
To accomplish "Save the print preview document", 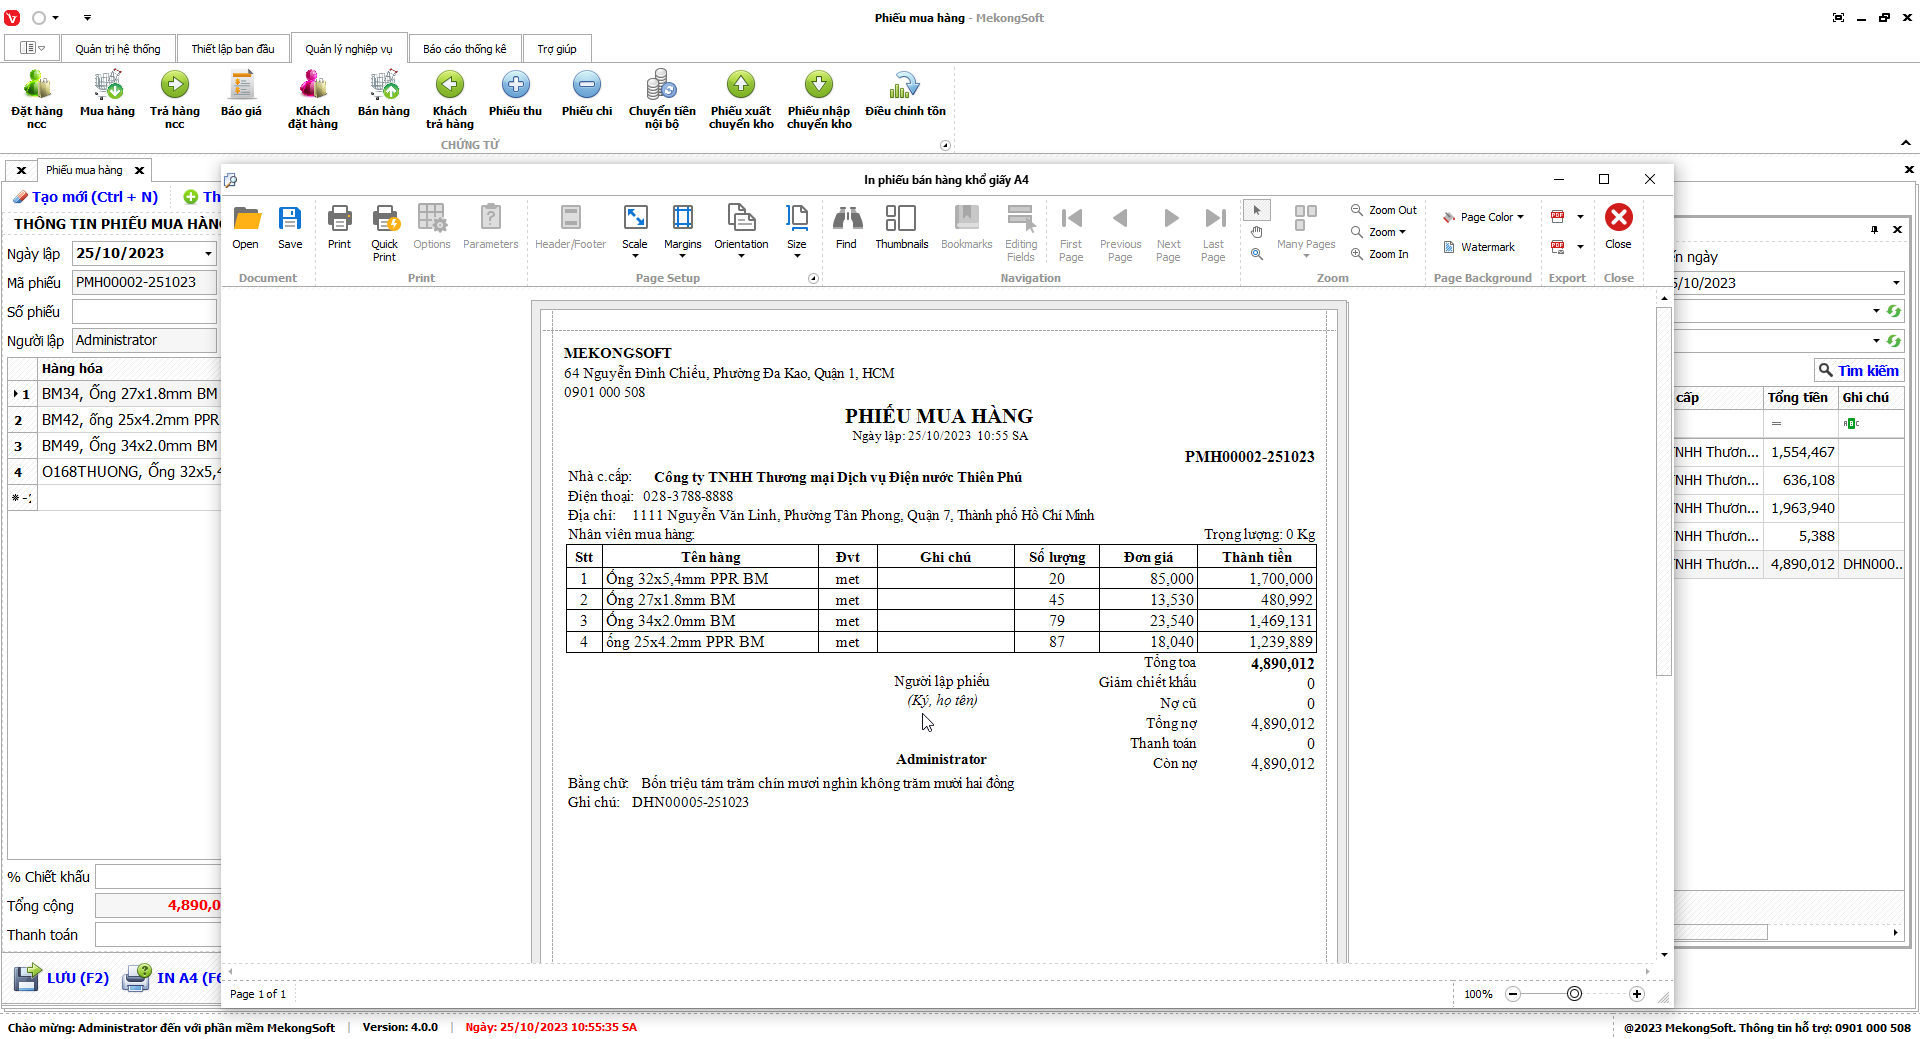I will tap(290, 227).
